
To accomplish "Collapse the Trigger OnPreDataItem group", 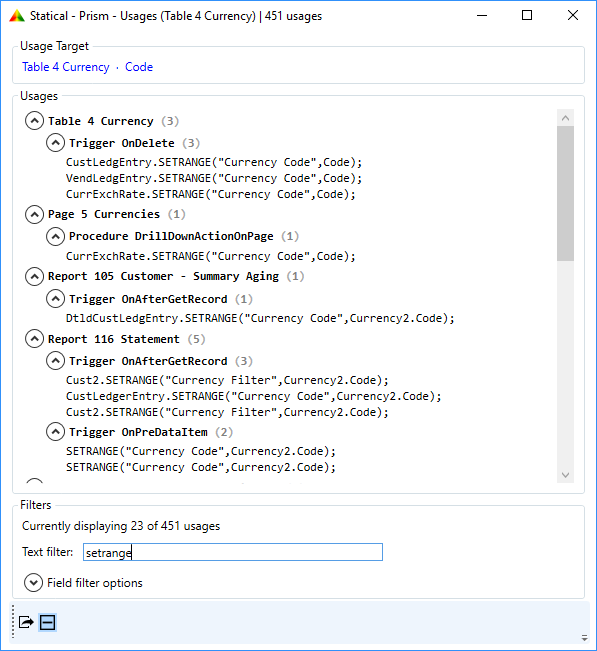I will [x=55, y=432].
